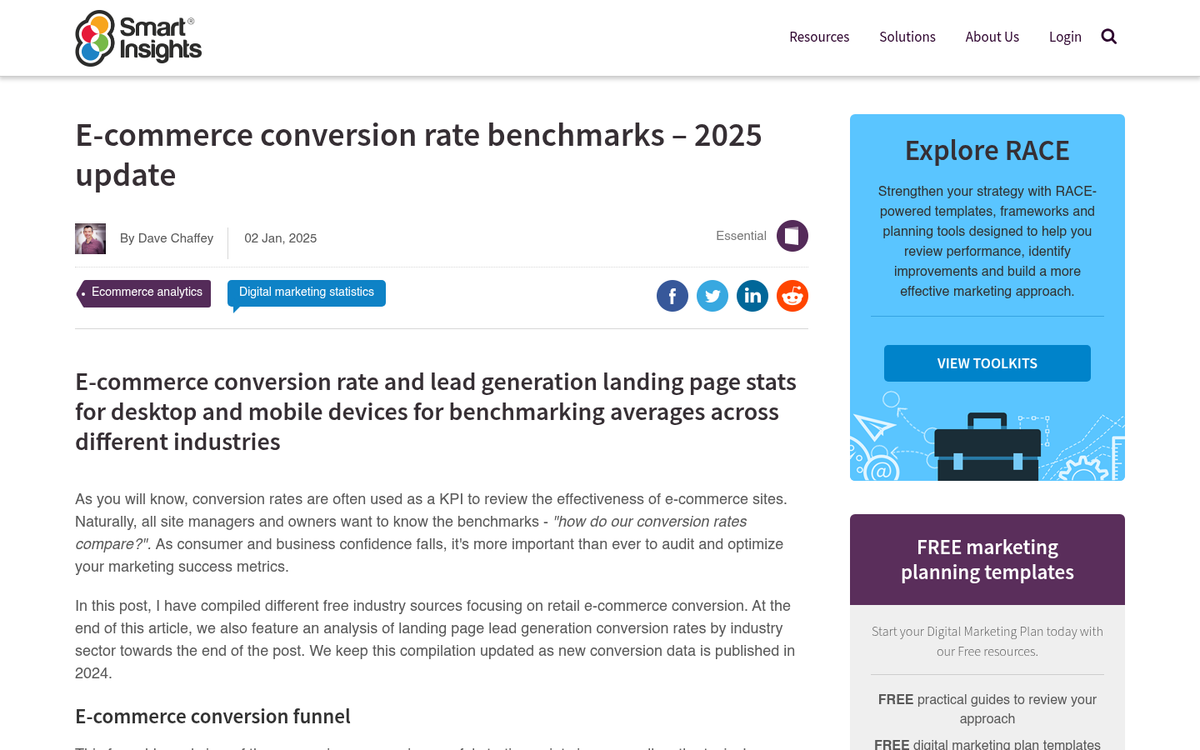This screenshot has width=1200, height=750.
Task: Share the article on Facebook
Action: tap(672, 296)
